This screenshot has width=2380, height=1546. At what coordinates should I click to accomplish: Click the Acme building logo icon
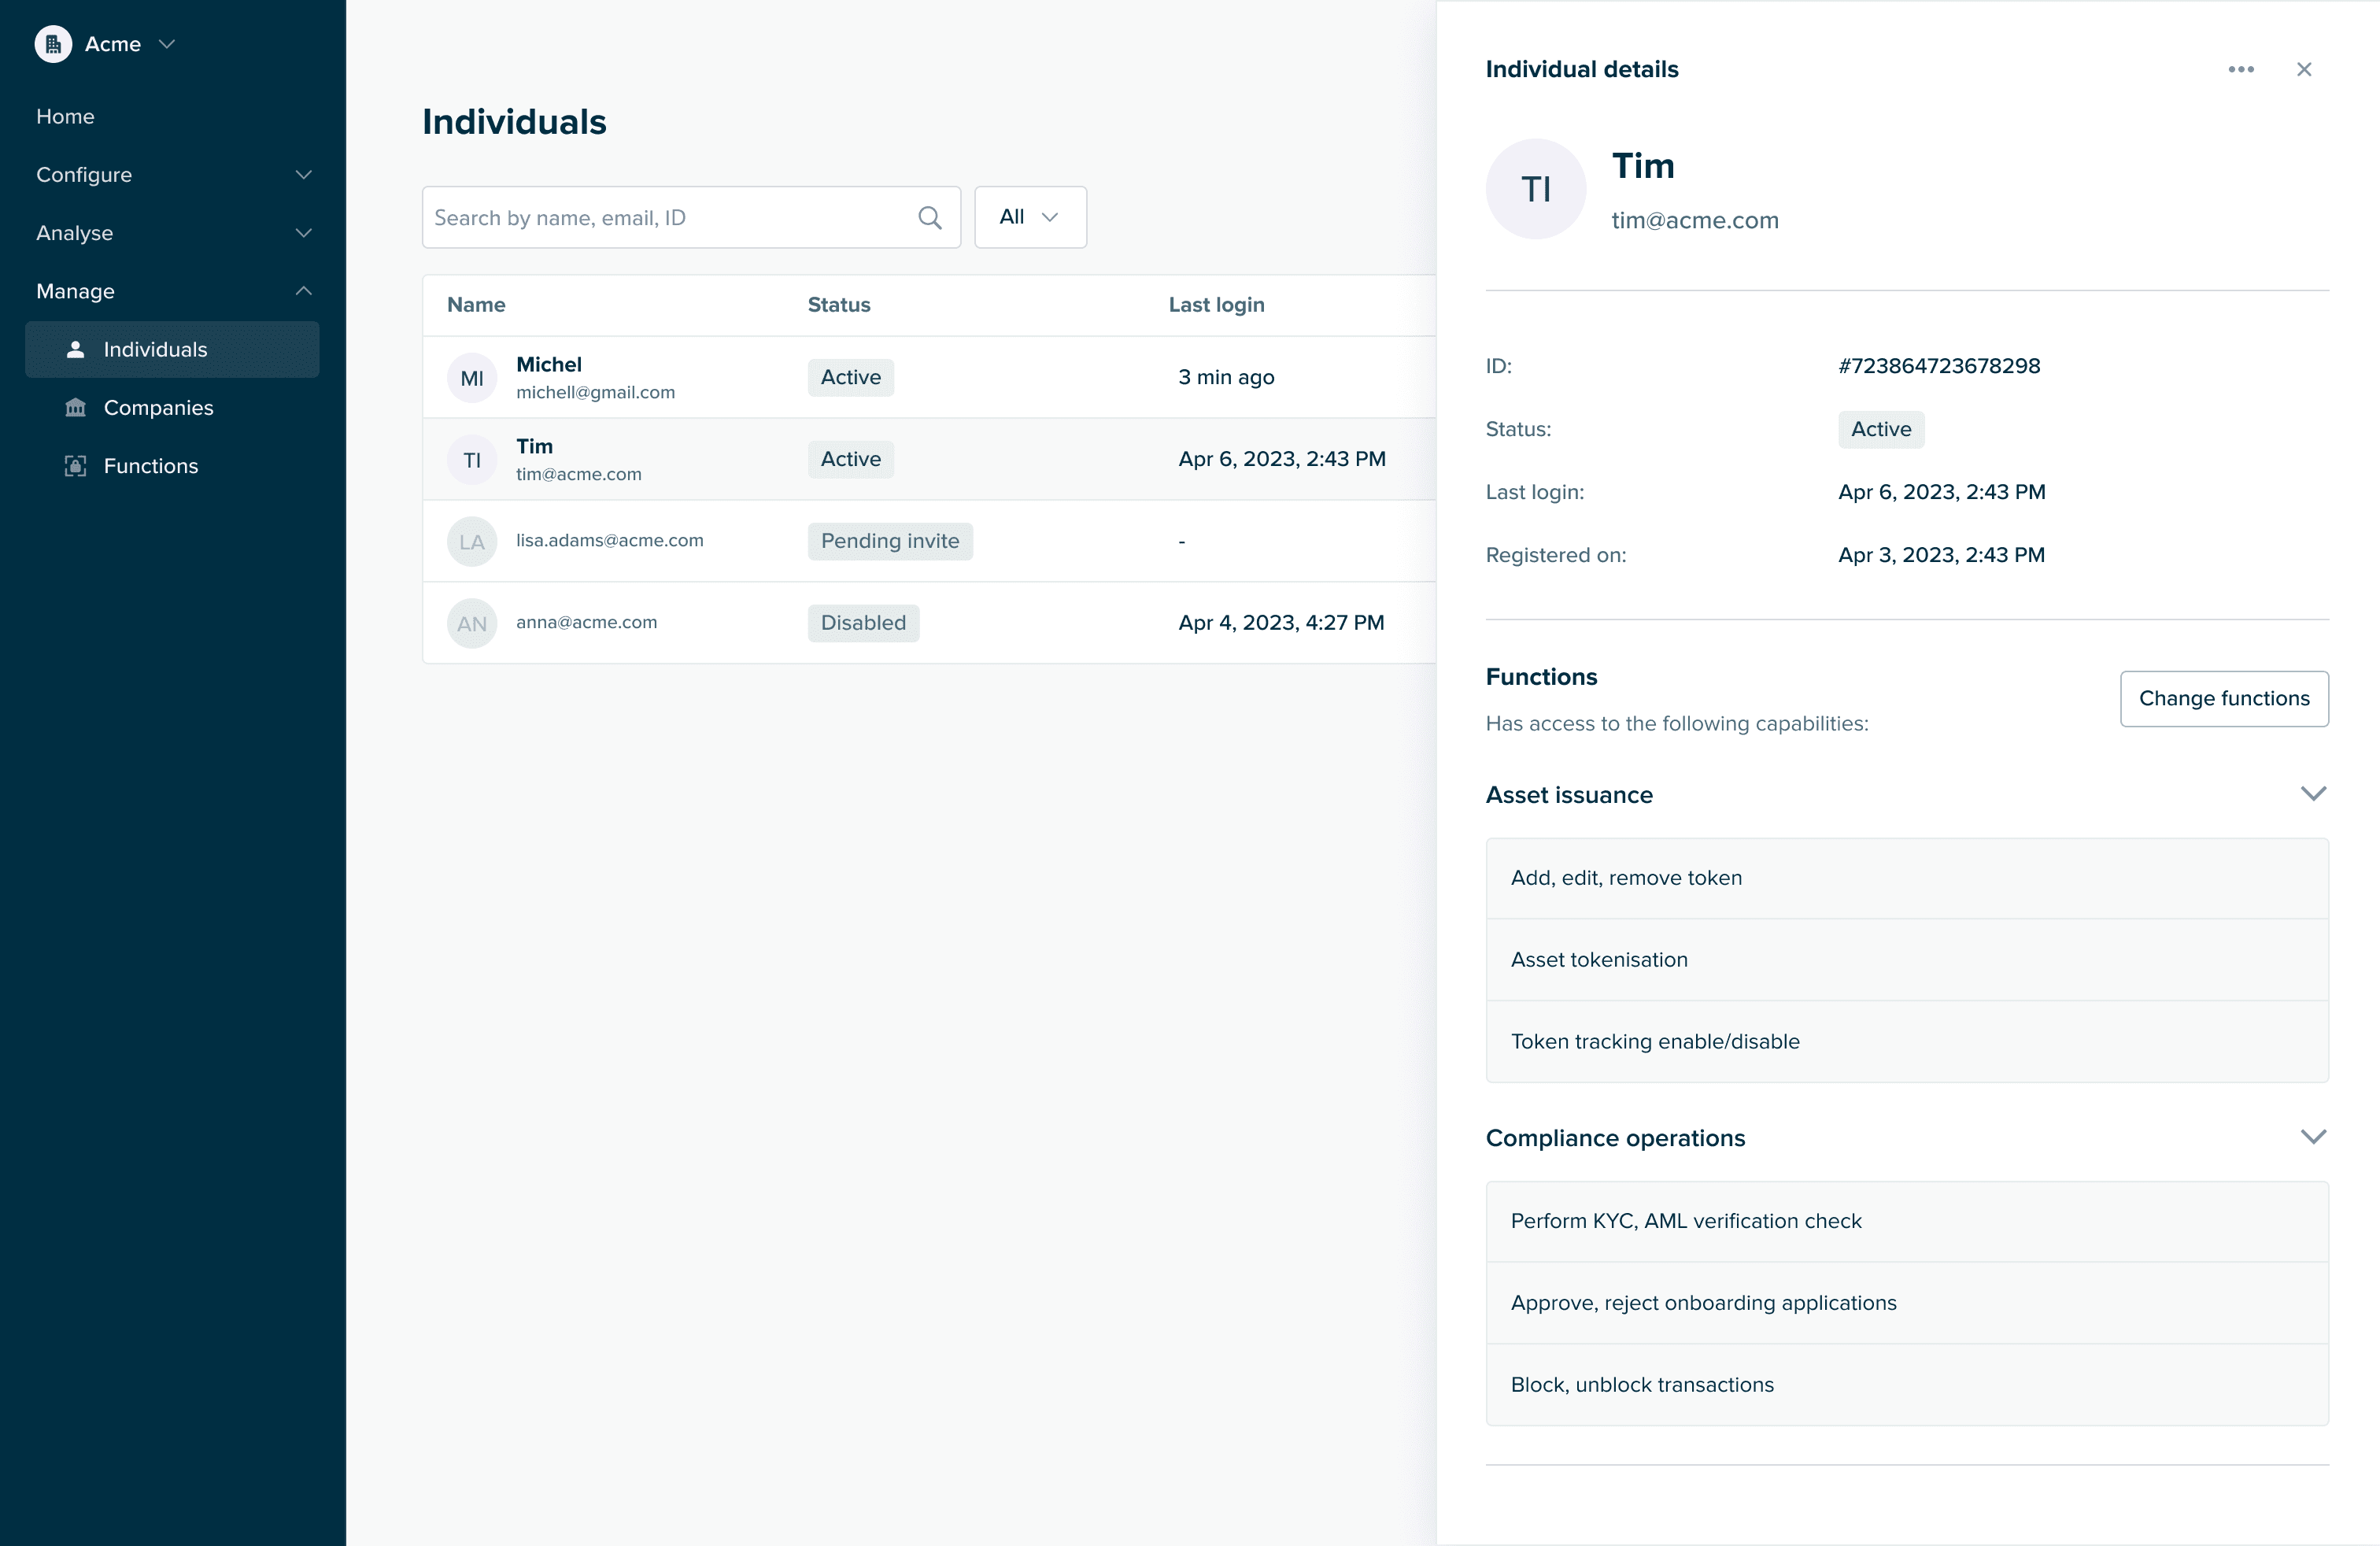point(53,44)
